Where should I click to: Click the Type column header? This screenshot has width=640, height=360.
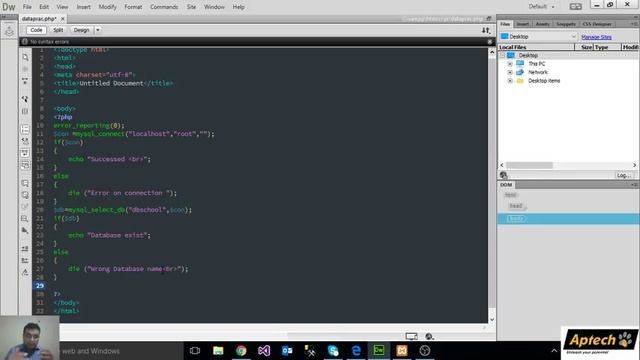coord(607,47)
